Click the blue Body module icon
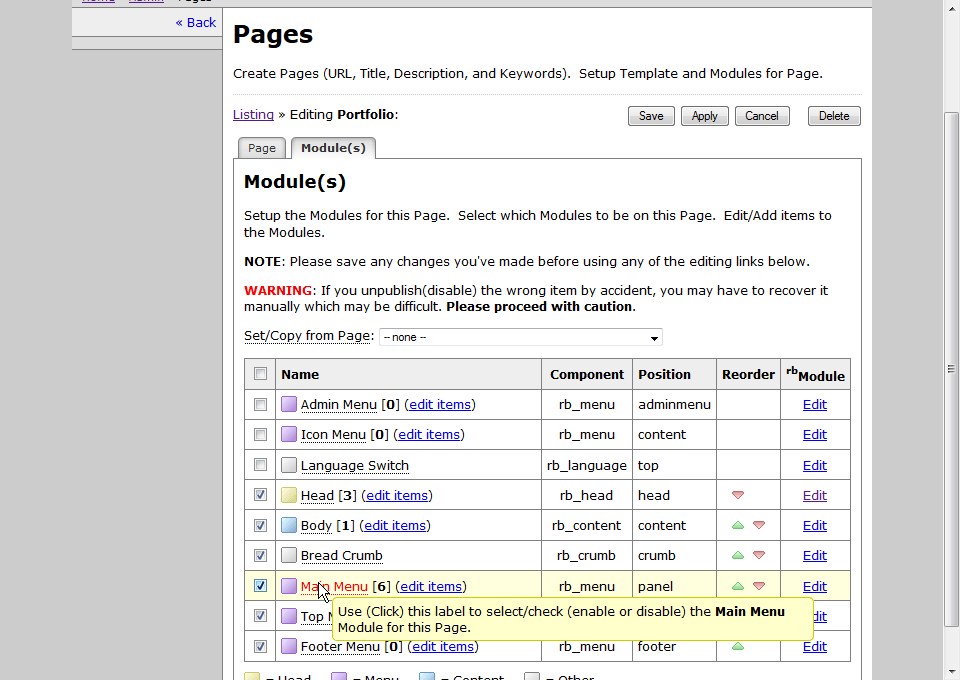 pos(289,525)
